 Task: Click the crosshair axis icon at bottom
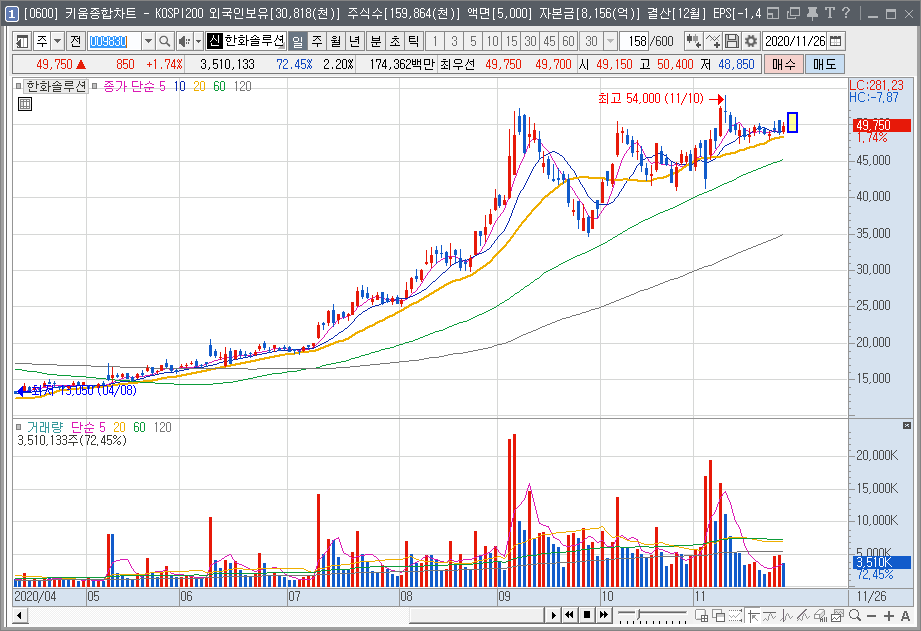(752, 615)
